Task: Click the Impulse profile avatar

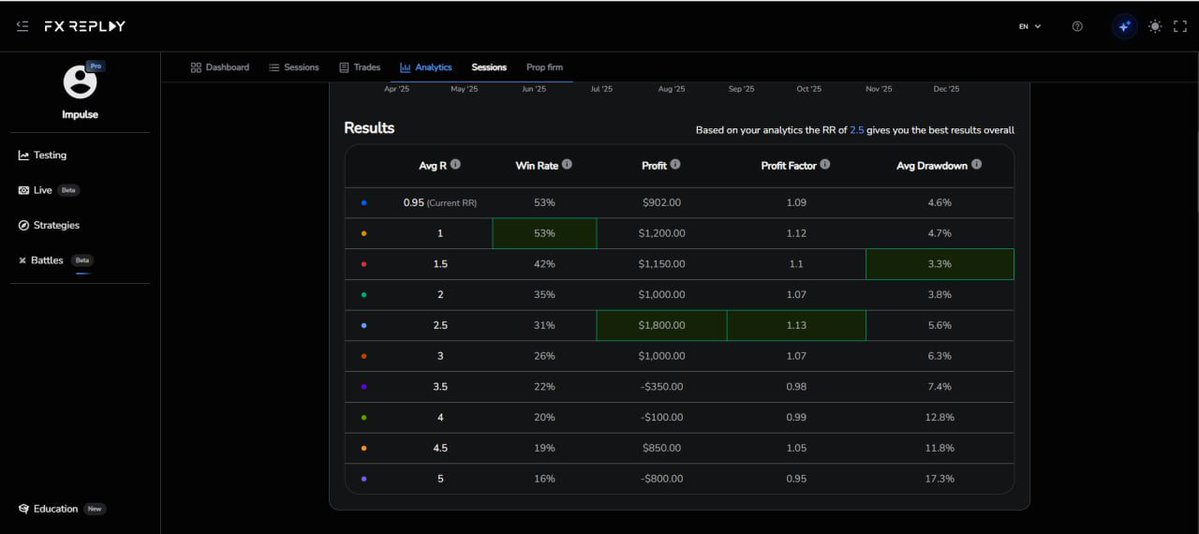Action: click(x=80, y=82)
